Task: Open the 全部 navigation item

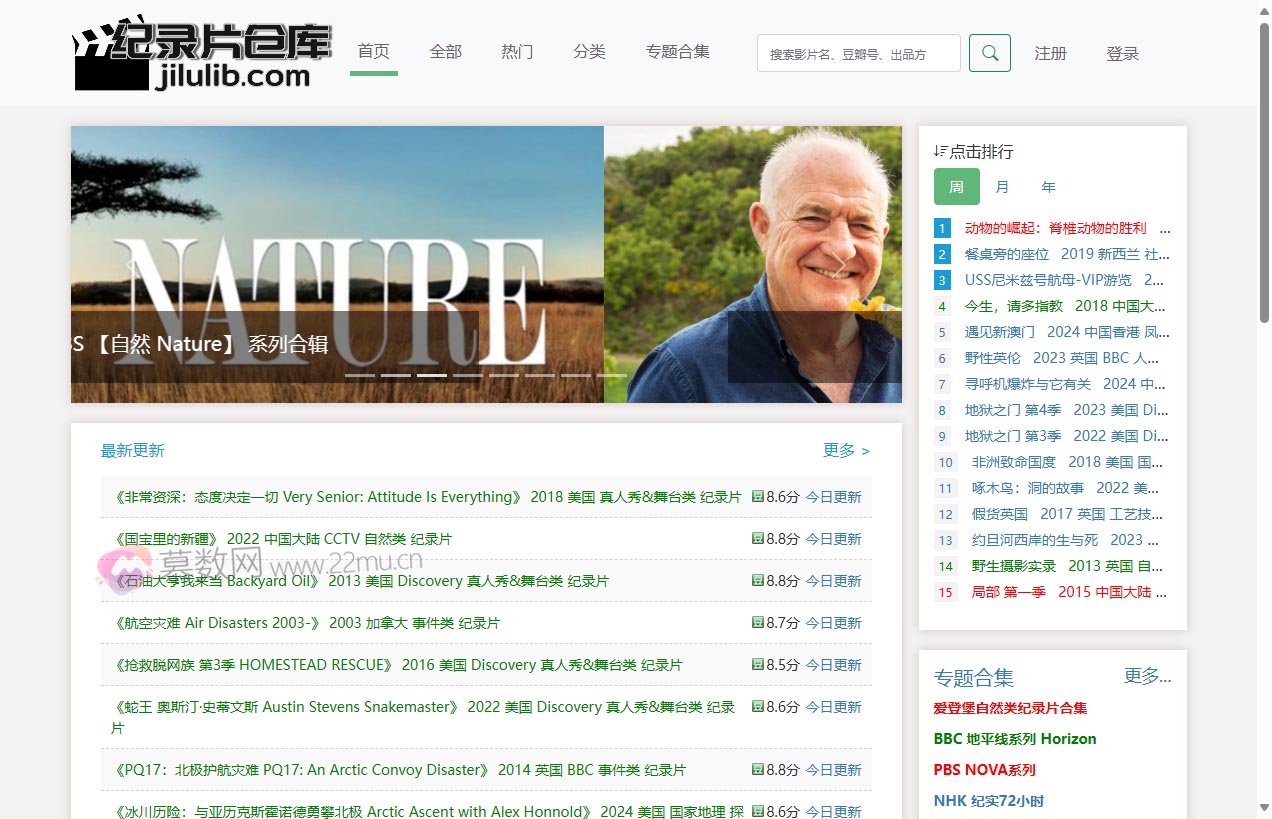Action: tap(445, 52)
